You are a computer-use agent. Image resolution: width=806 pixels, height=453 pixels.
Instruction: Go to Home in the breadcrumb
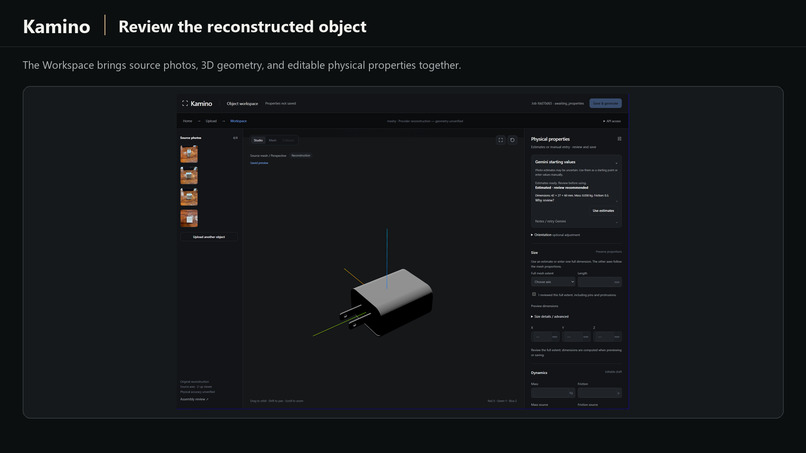[188, 121]
